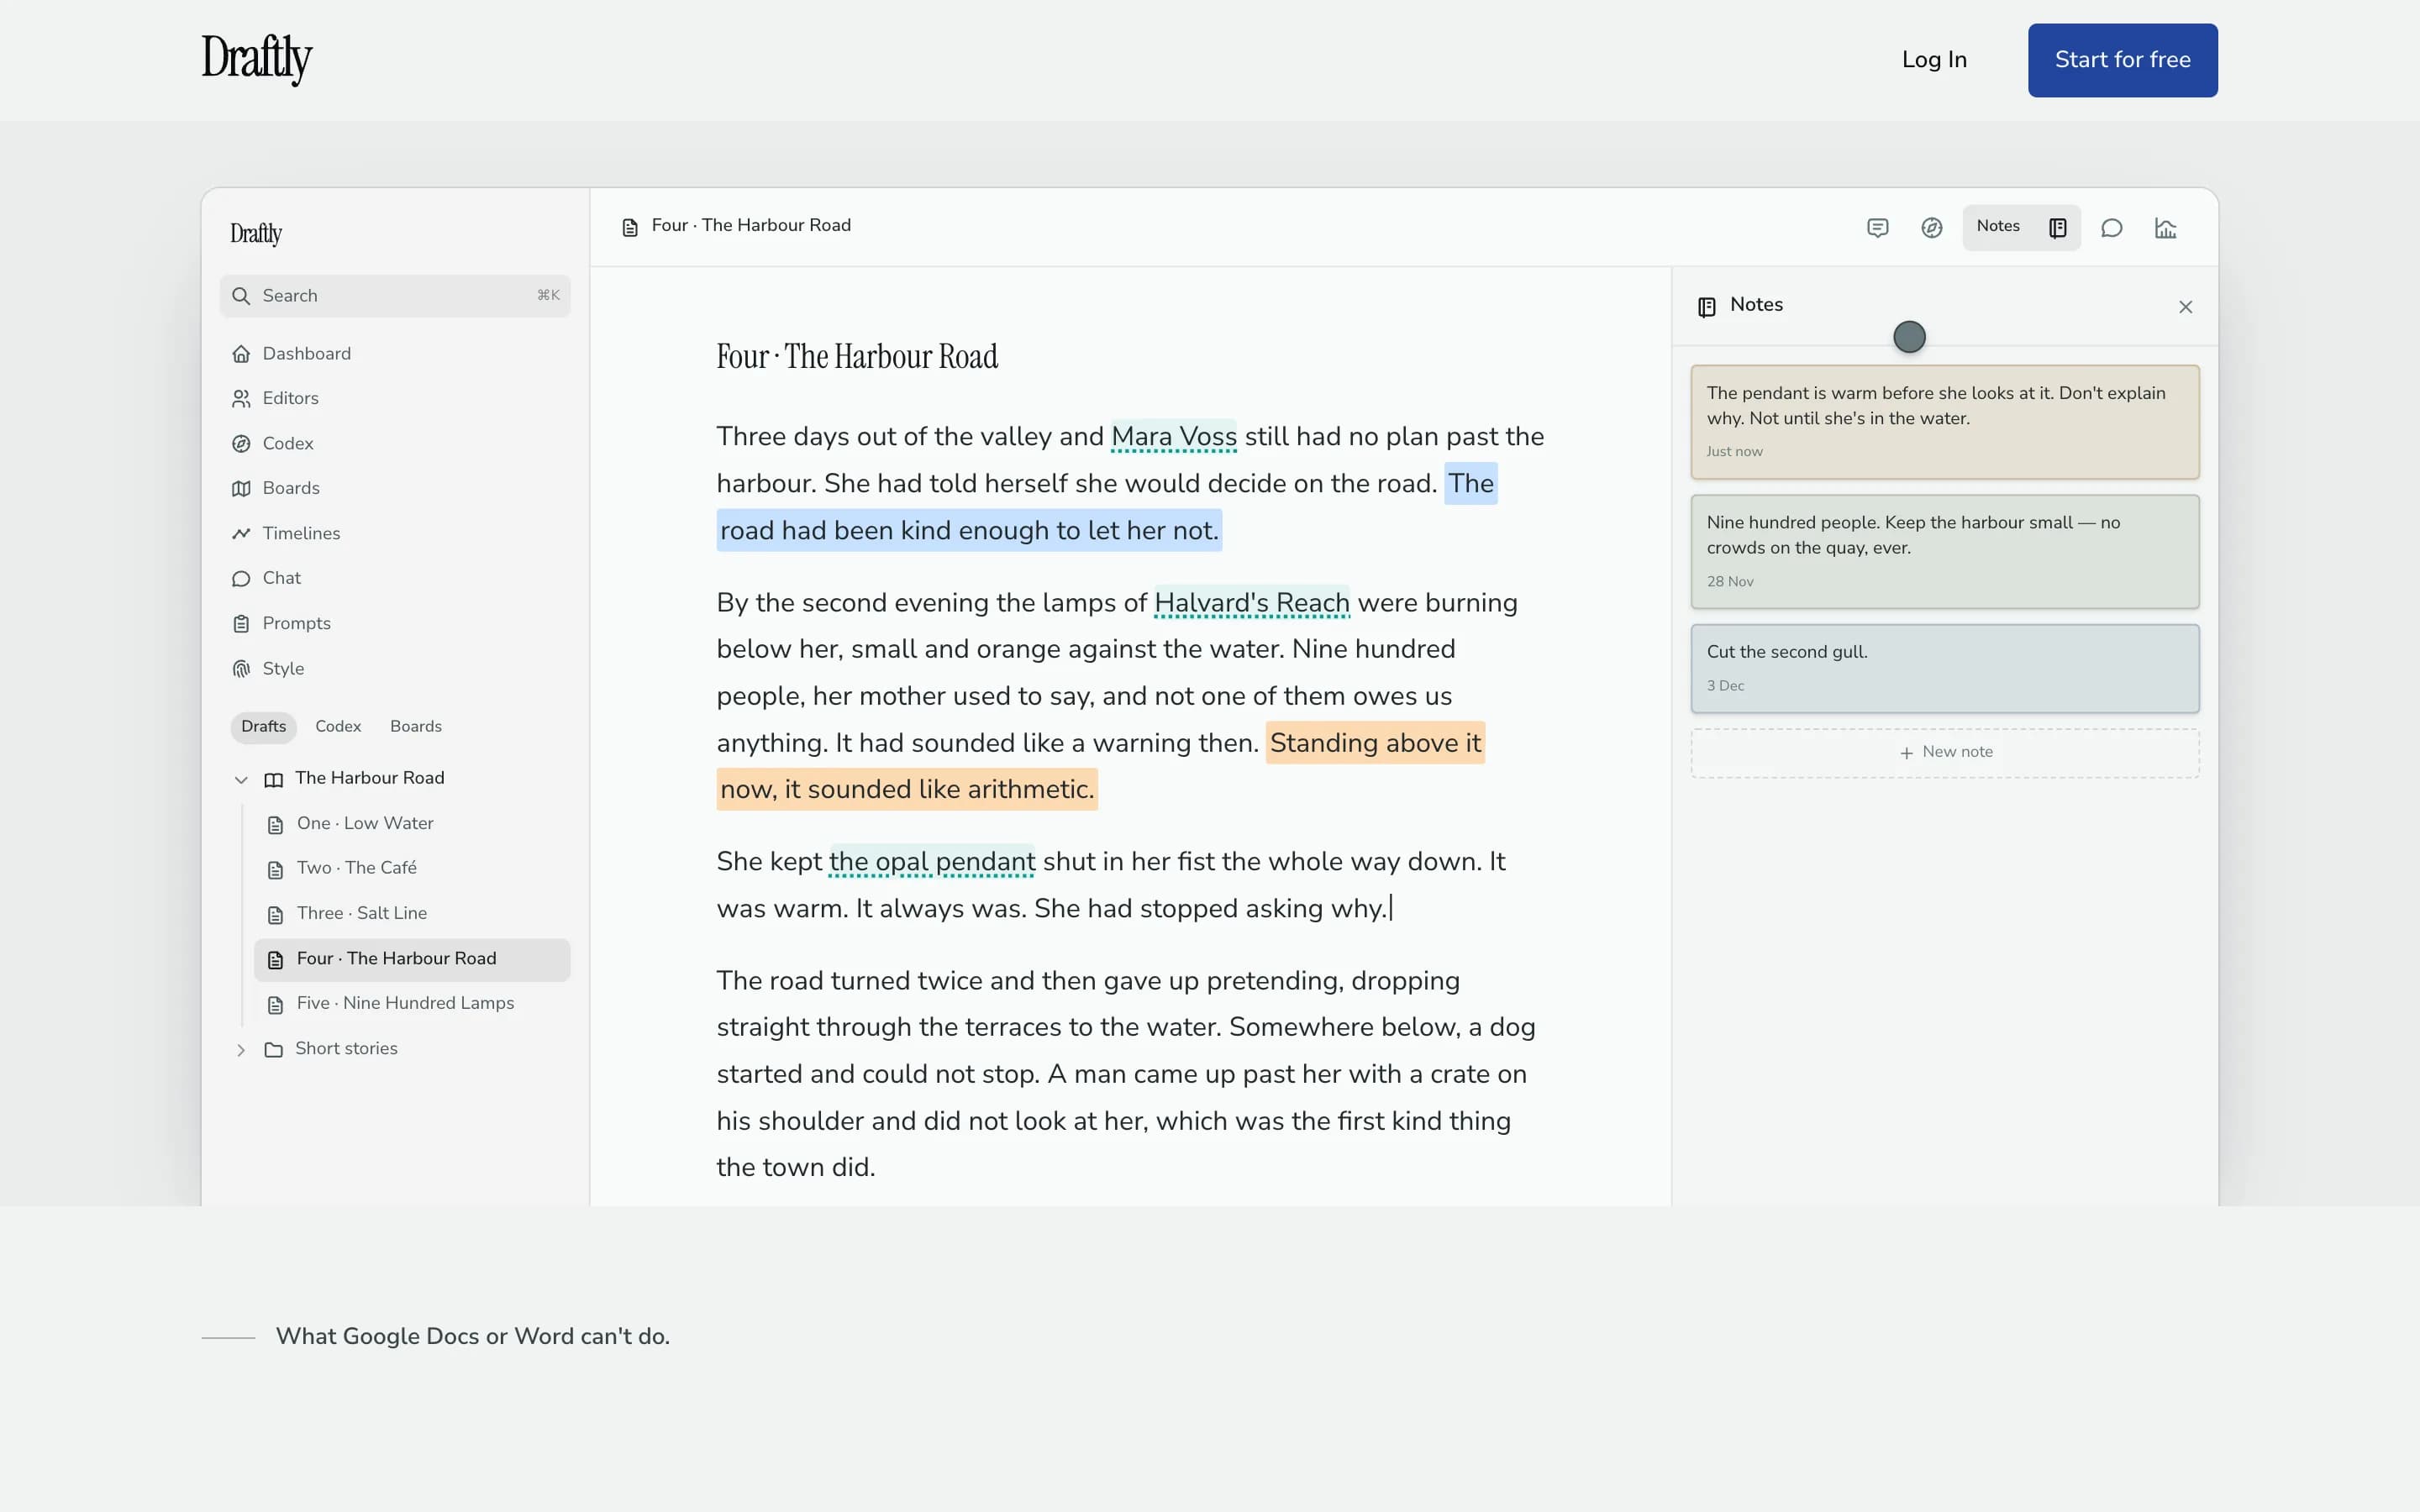Open chapter One · Low Water
2420x1512 pixels.
[365, 823]
